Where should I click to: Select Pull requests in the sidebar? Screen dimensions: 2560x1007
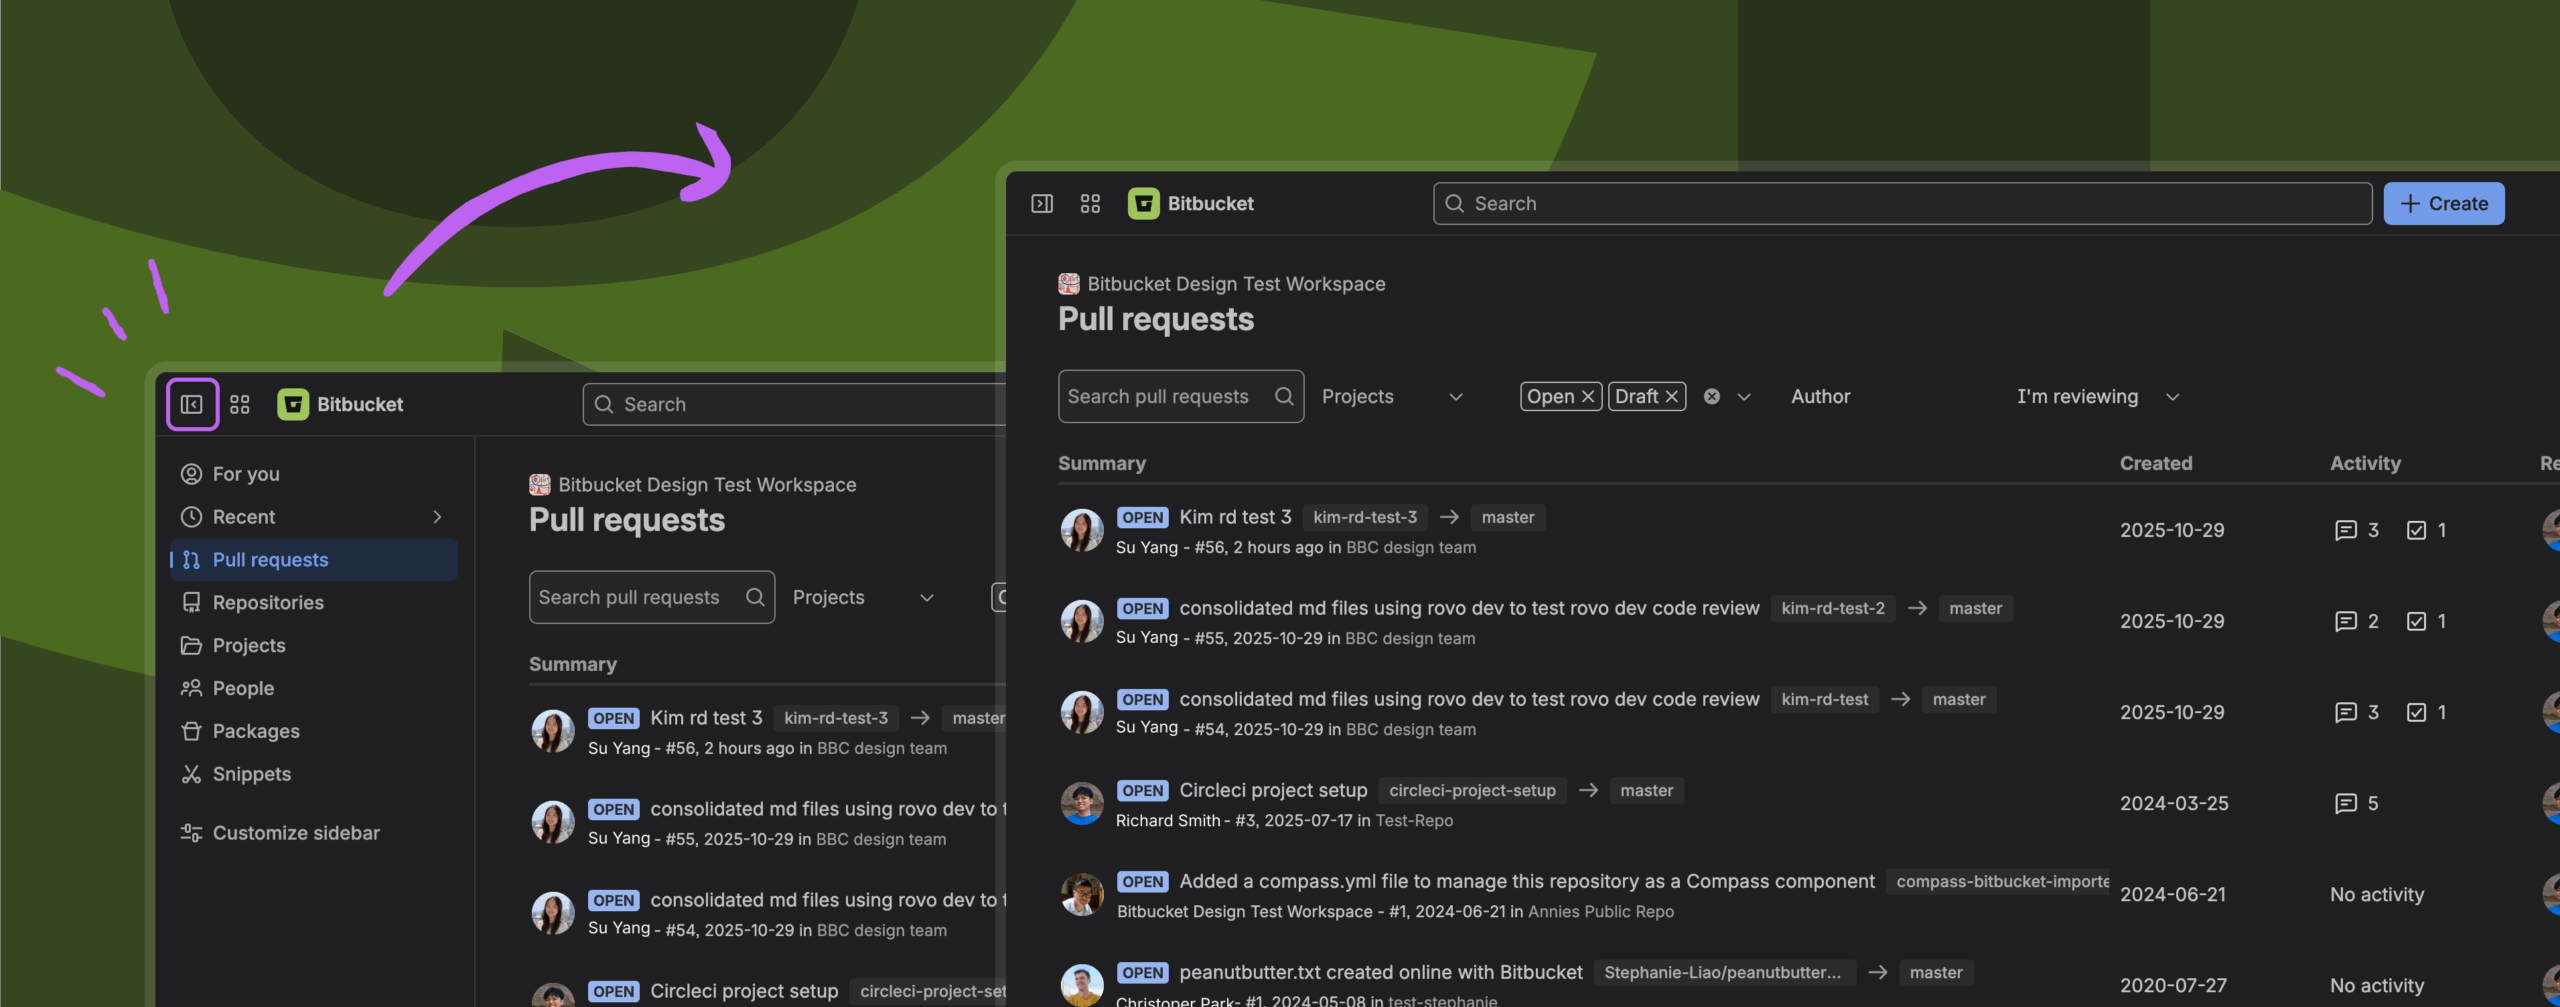click(x=271, y=559)
